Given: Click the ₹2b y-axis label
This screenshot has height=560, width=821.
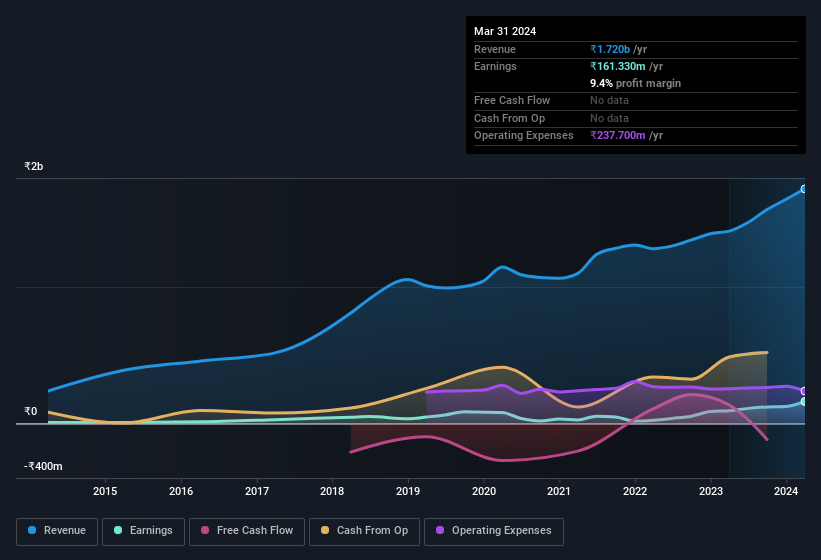Looking at the screenshot, I should (34, 166).
